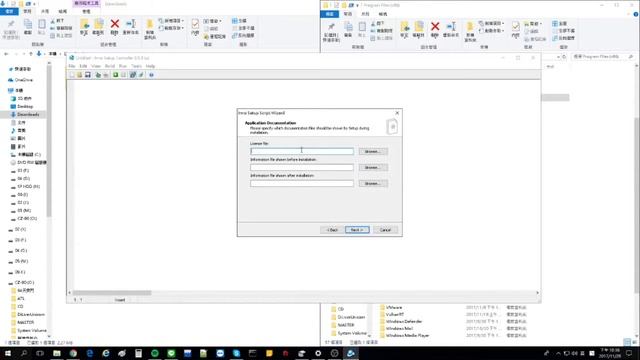Open Task View from the taskbar

[x=40, y=353]
